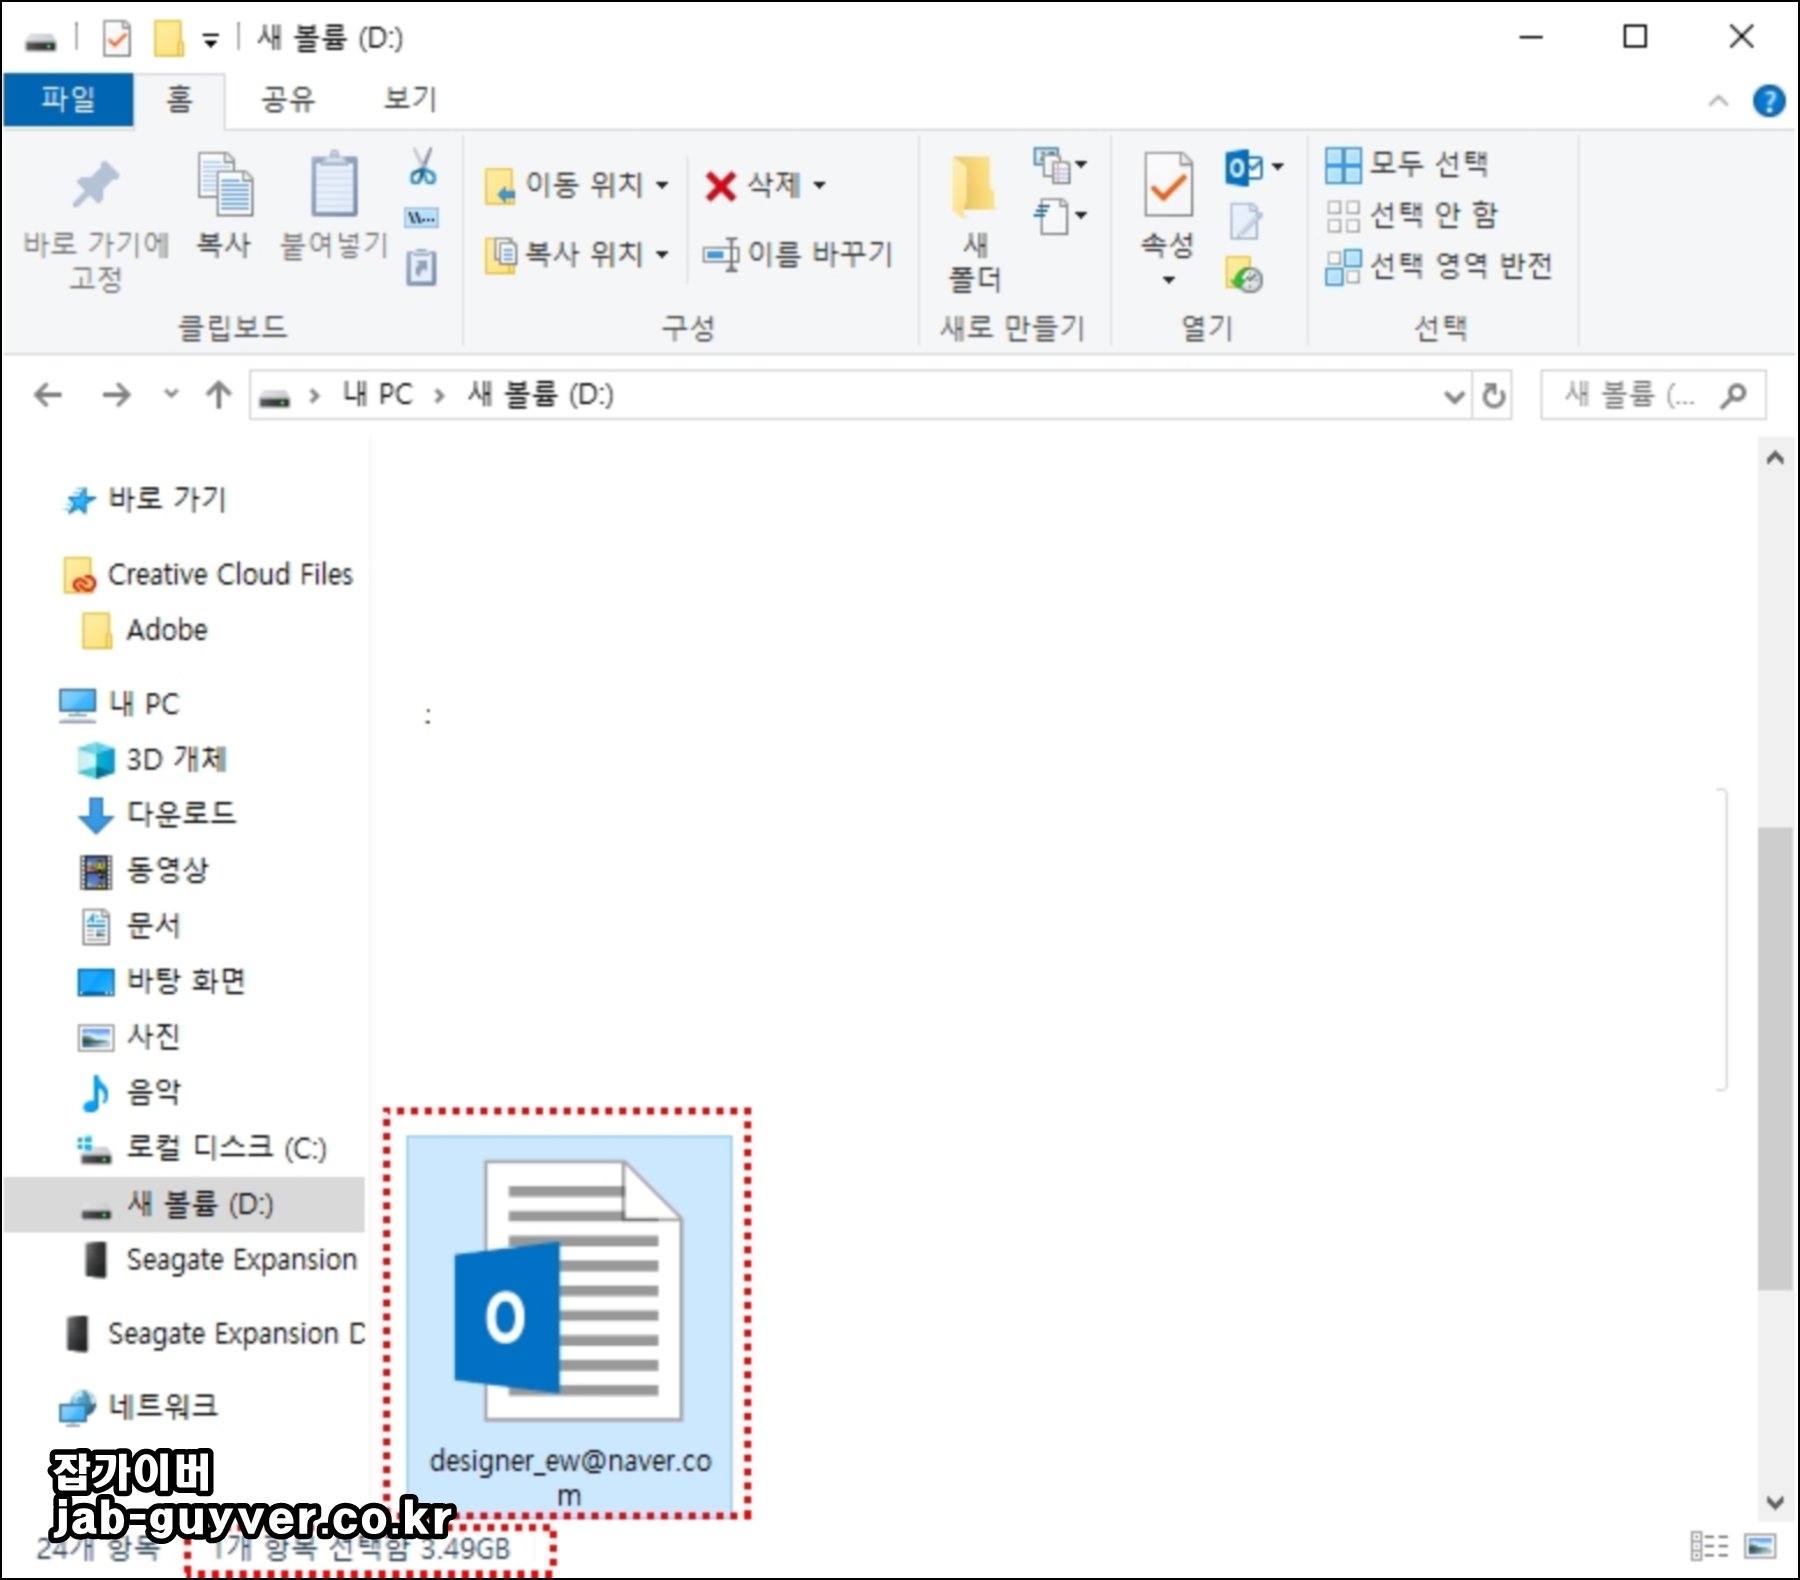
Task: Click the blue Help question icon
Action: 1768,101
